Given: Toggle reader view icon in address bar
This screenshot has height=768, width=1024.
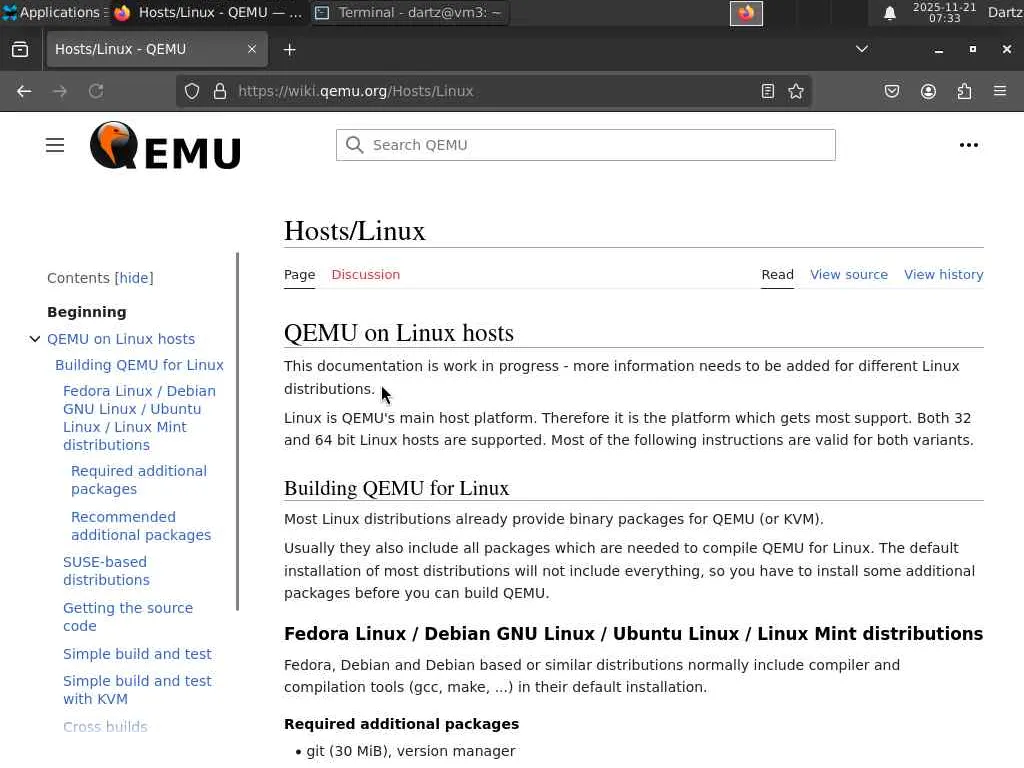Looking at the screenshot, I should [x=768, y=91].
